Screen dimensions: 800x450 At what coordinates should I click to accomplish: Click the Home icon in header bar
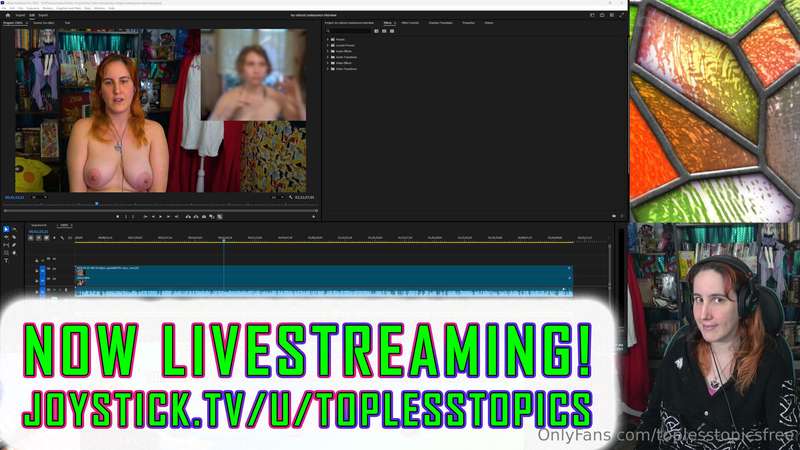point(8,15)
